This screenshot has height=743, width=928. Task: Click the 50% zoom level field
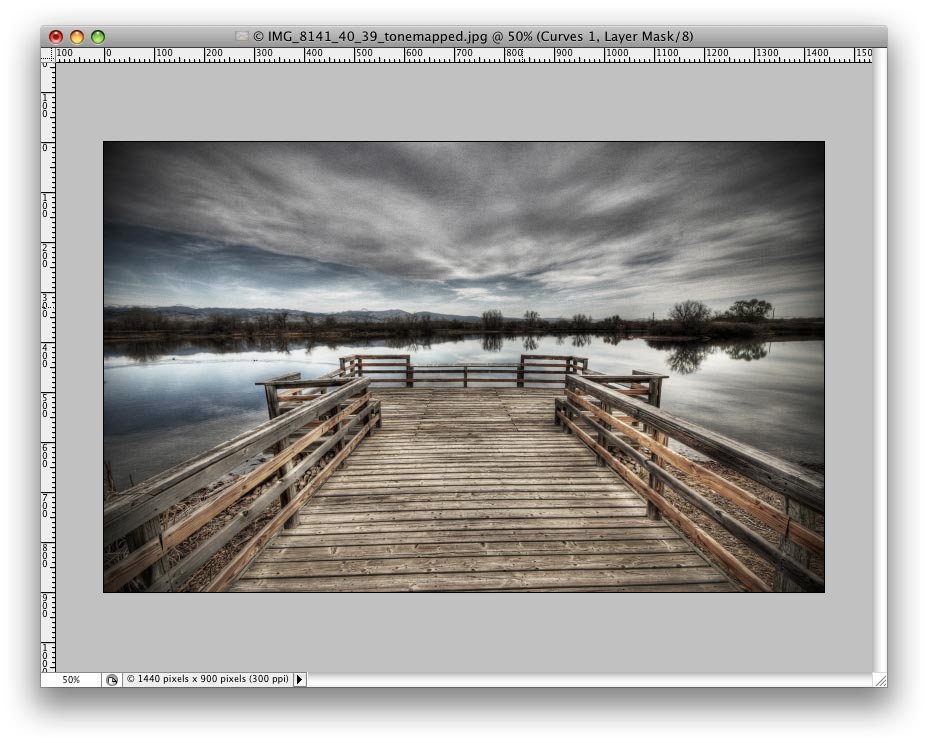click(x=71, y=680)
